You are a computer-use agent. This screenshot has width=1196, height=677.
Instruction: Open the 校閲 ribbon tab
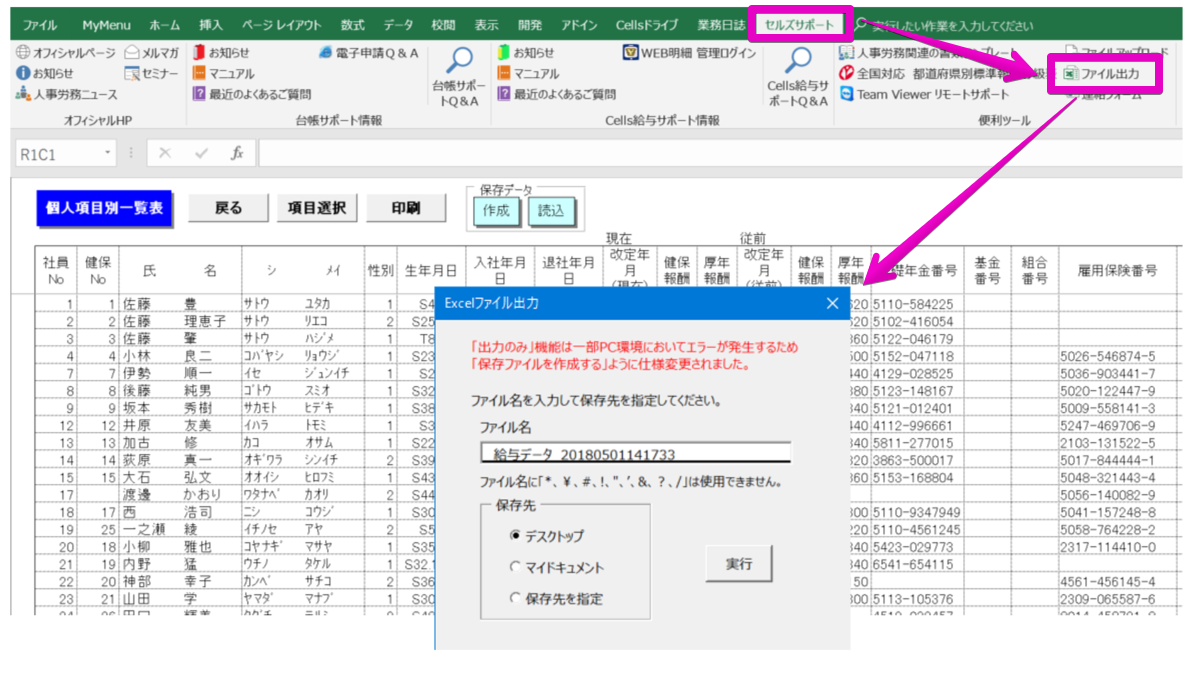443,25
